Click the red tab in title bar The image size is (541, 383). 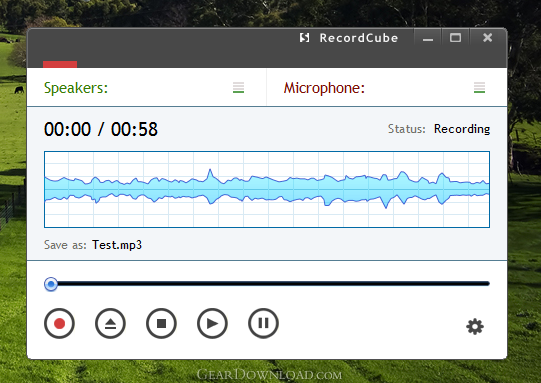point(60,64)
